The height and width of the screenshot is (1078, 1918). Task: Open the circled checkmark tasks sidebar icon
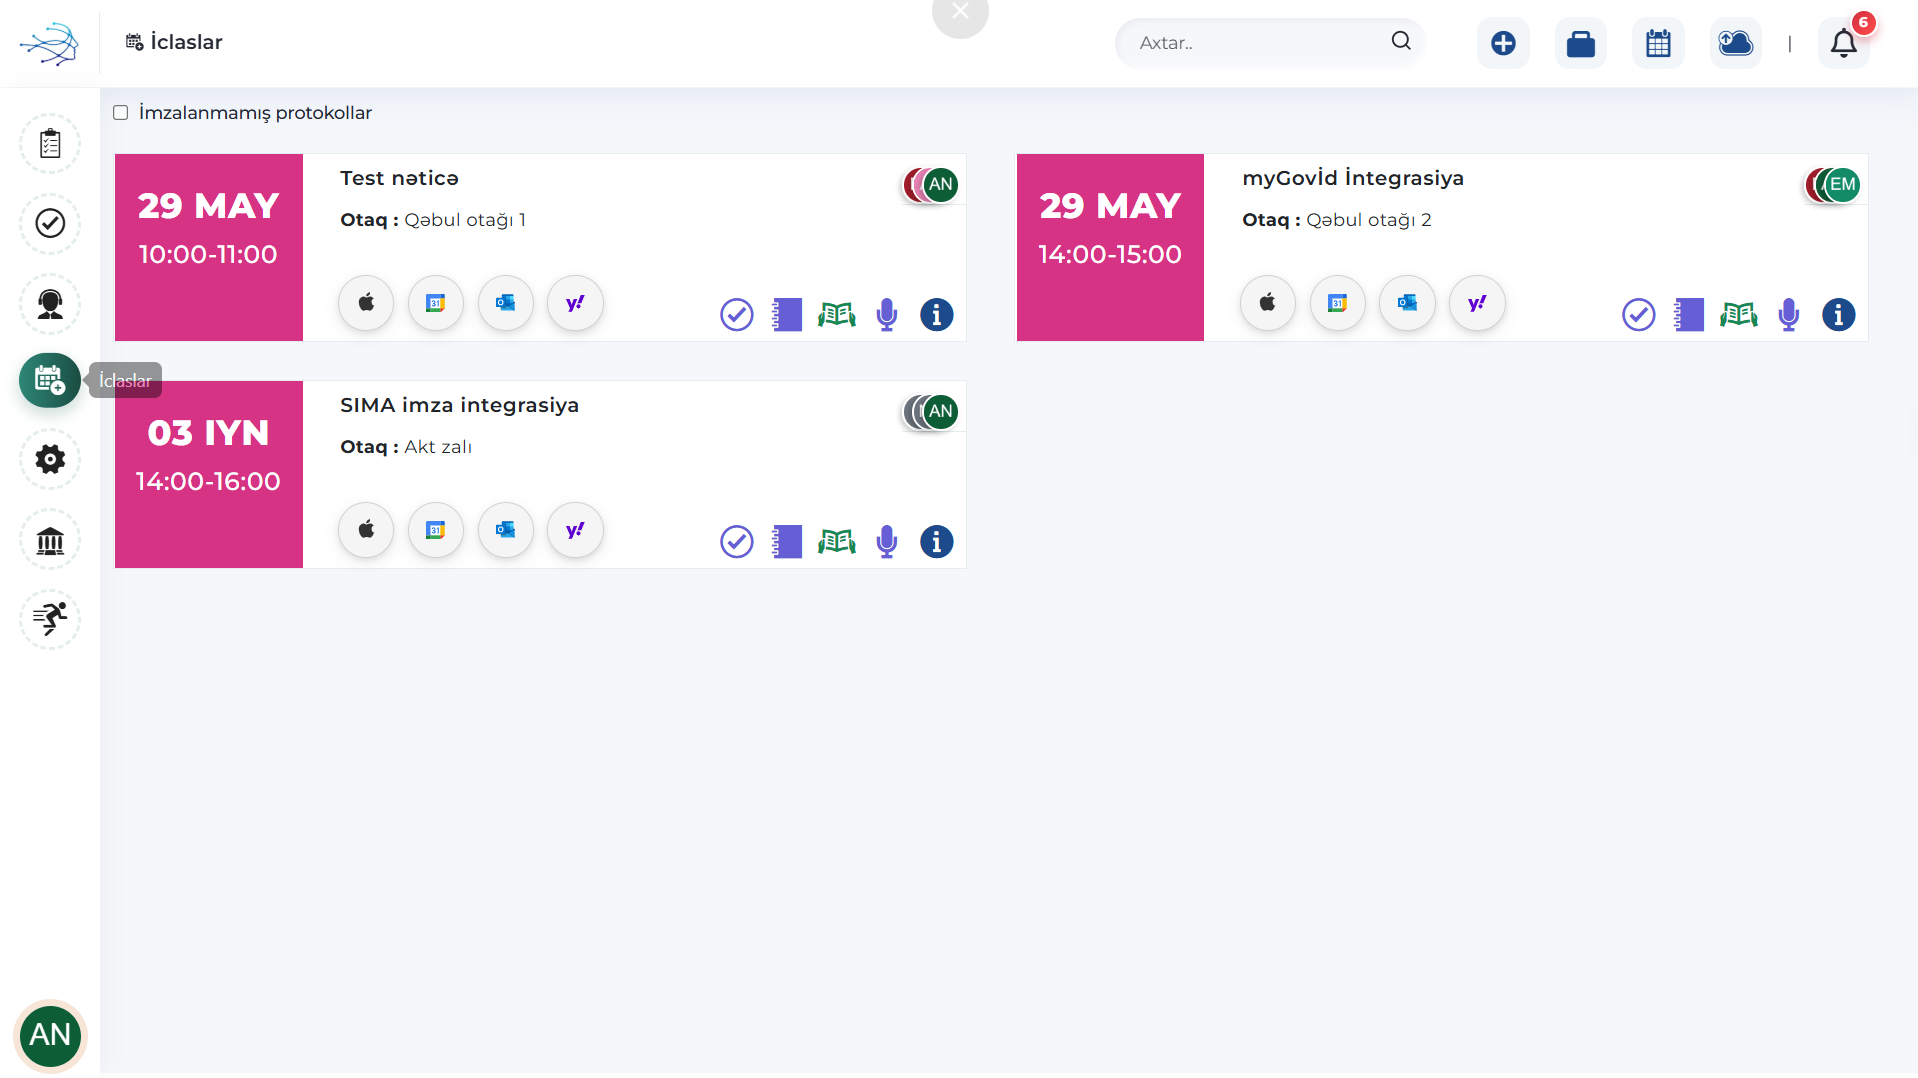(50, 223)
